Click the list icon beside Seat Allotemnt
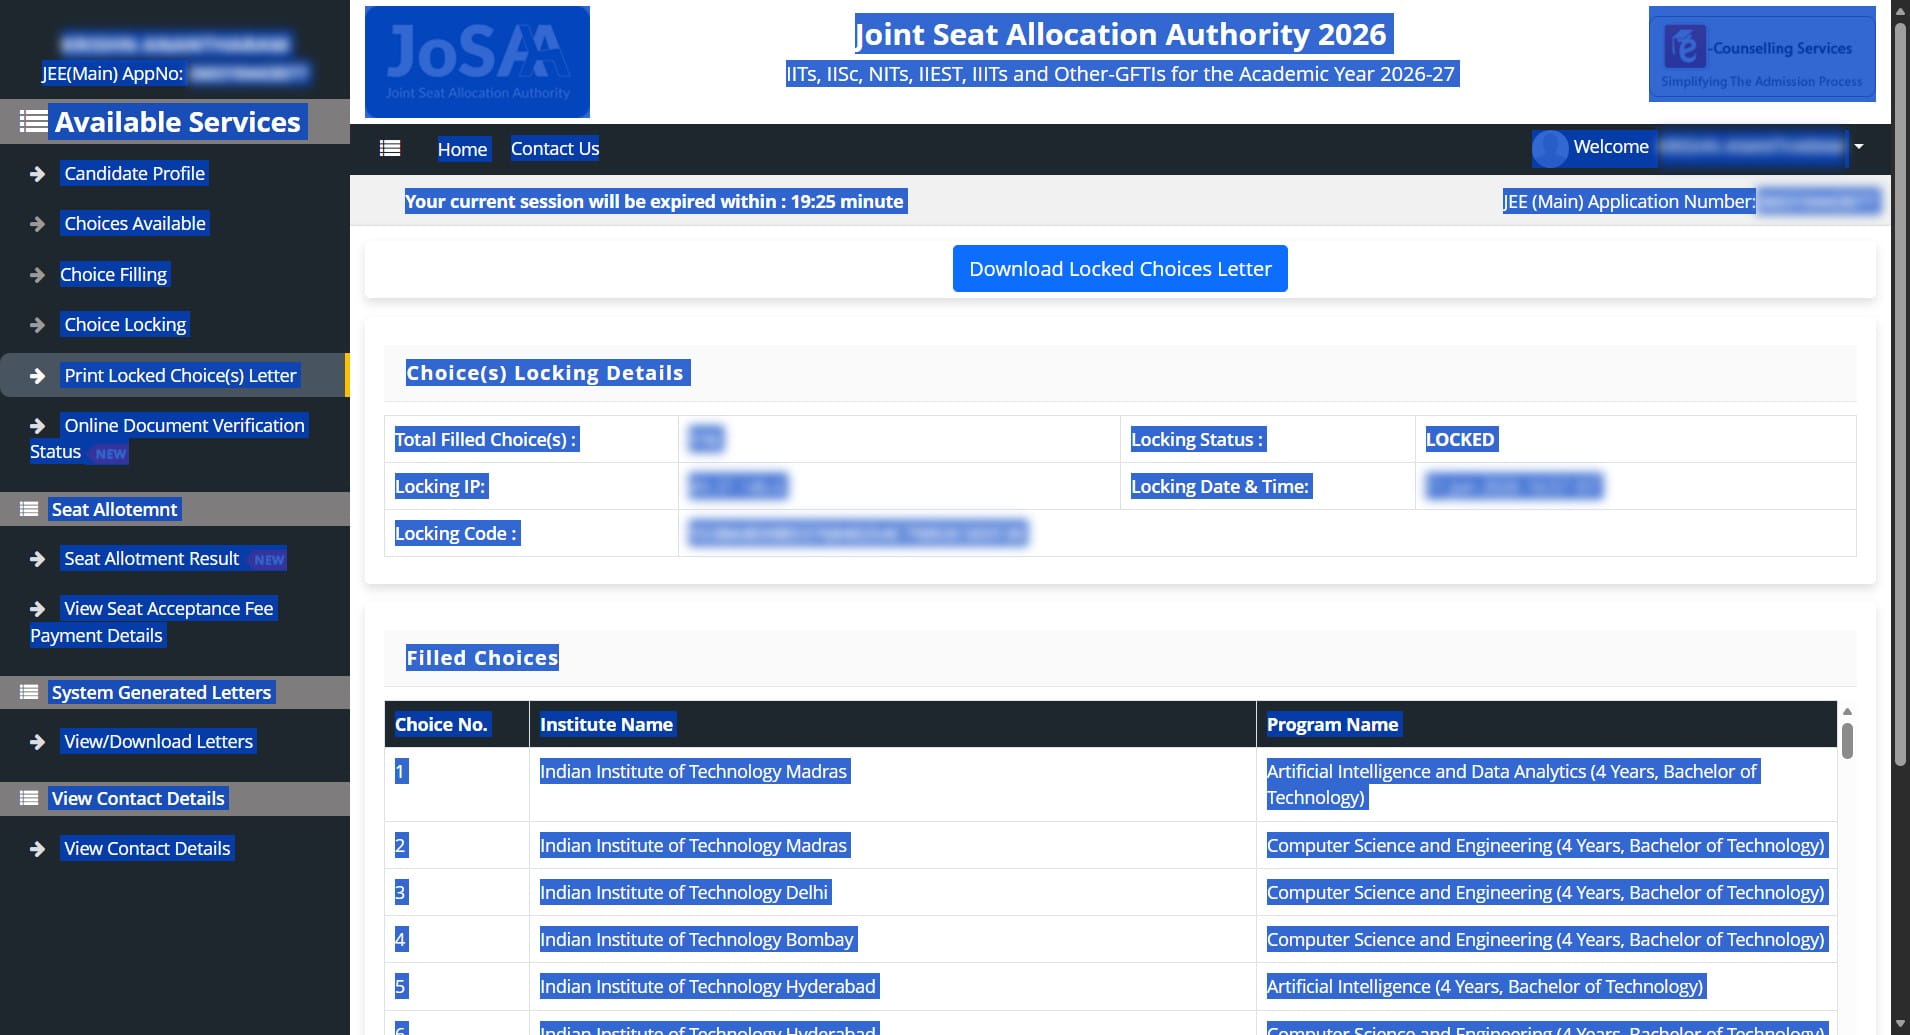This screenshot has height=1035, width=1910. click(29, 509)
